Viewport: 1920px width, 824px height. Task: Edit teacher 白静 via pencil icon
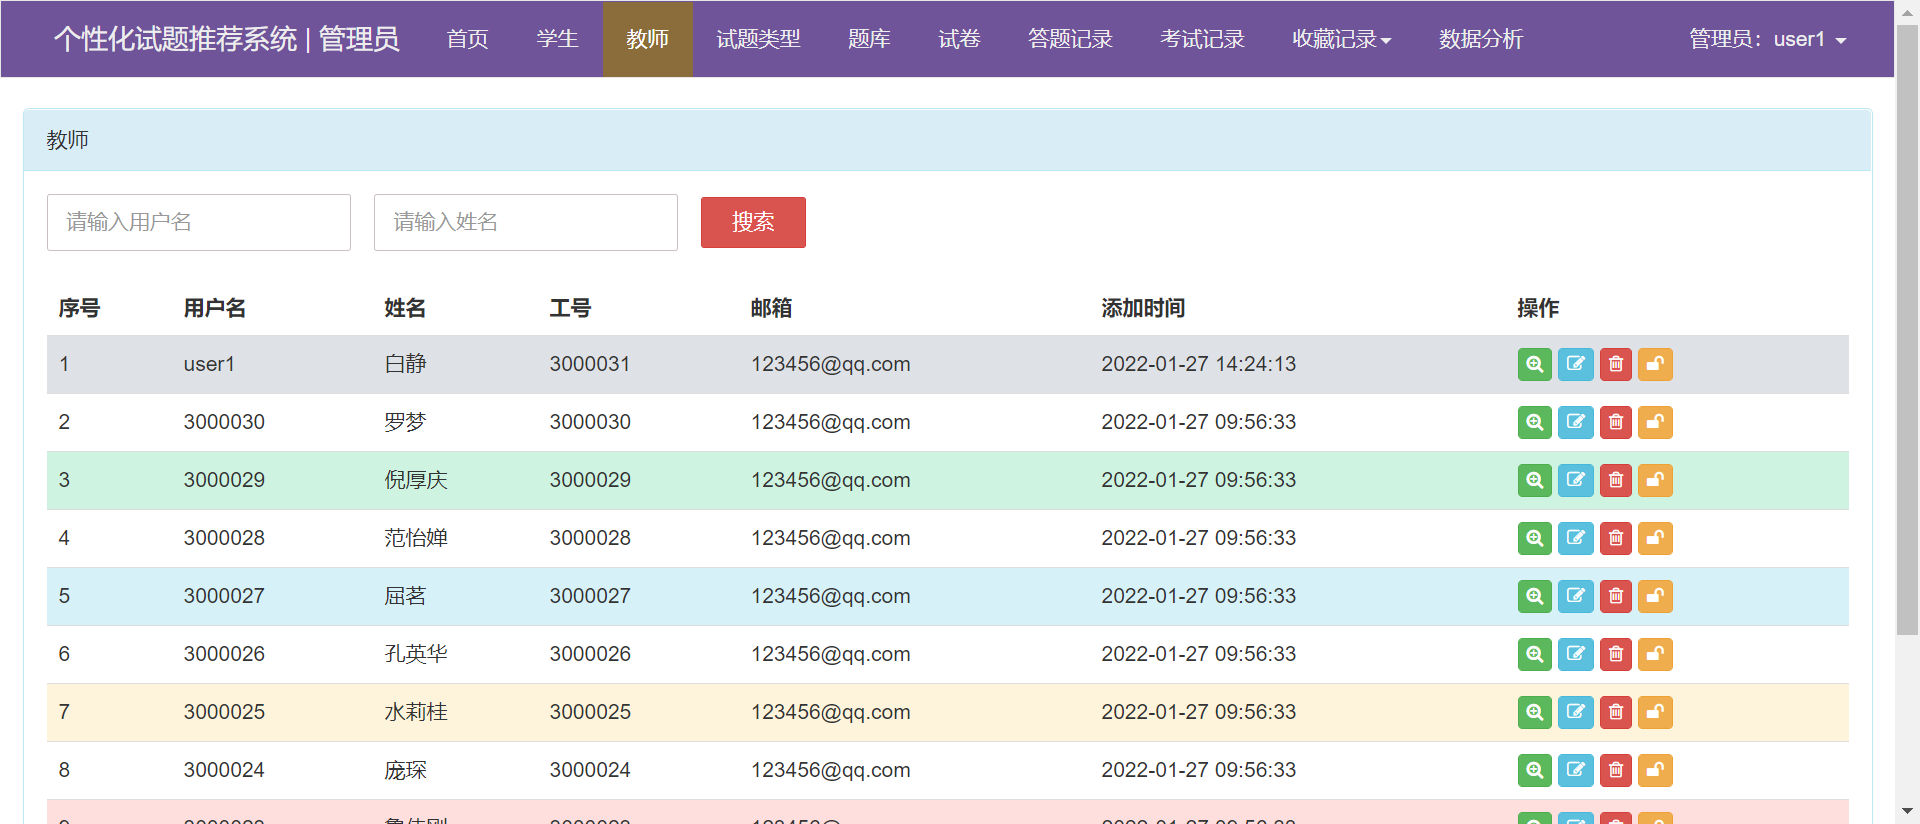[1575, 364]
